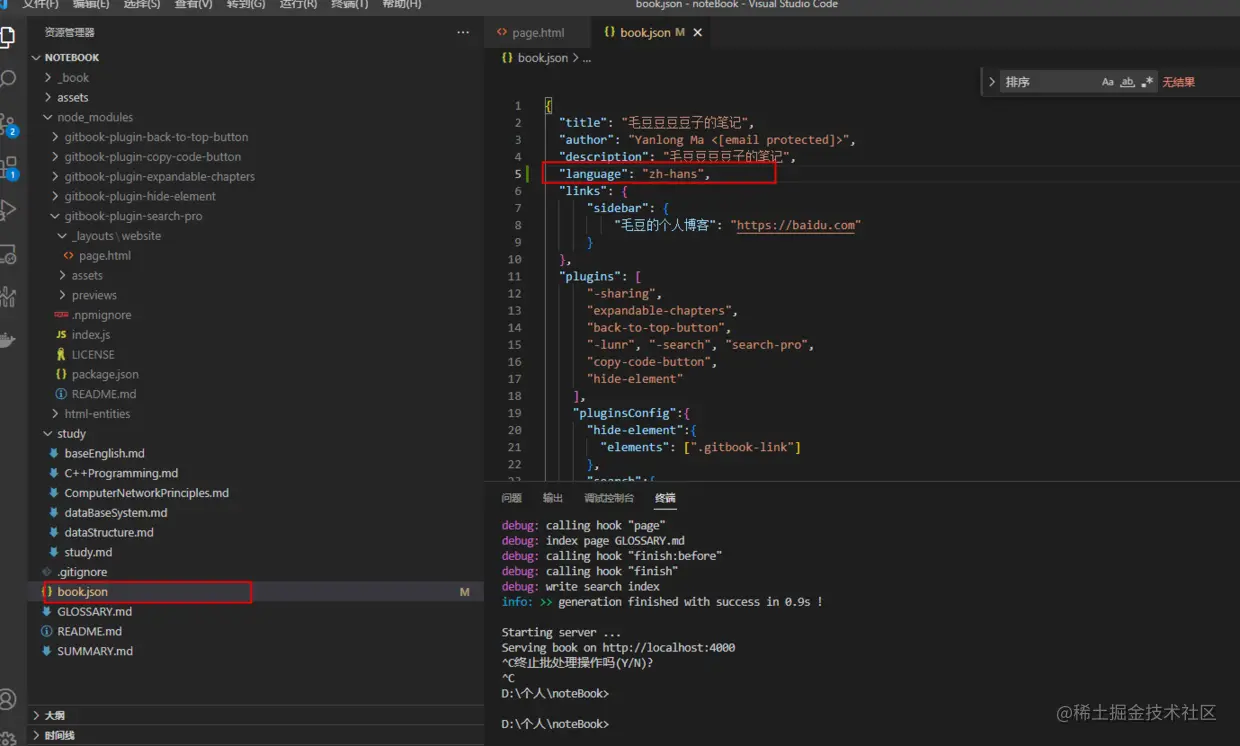Open the Explorer view in activity bar
The image size is (1240, 746).
pyautogui.click(x=7, y=38)
